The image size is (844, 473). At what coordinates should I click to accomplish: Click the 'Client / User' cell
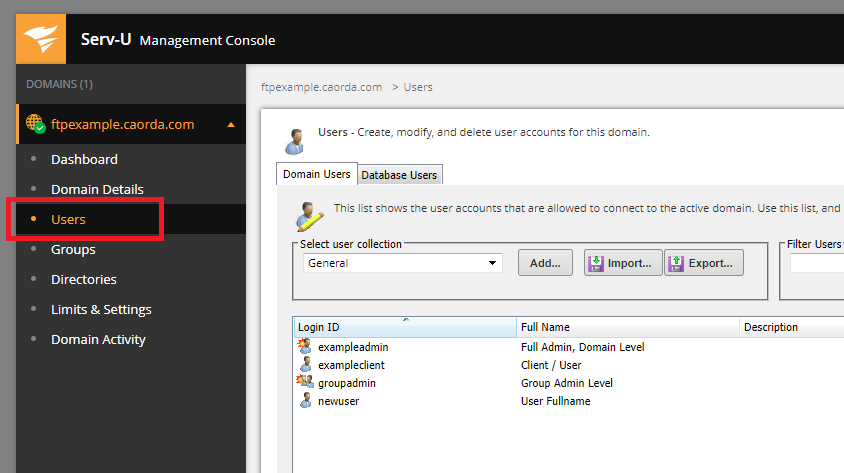[x=551, y=365]
